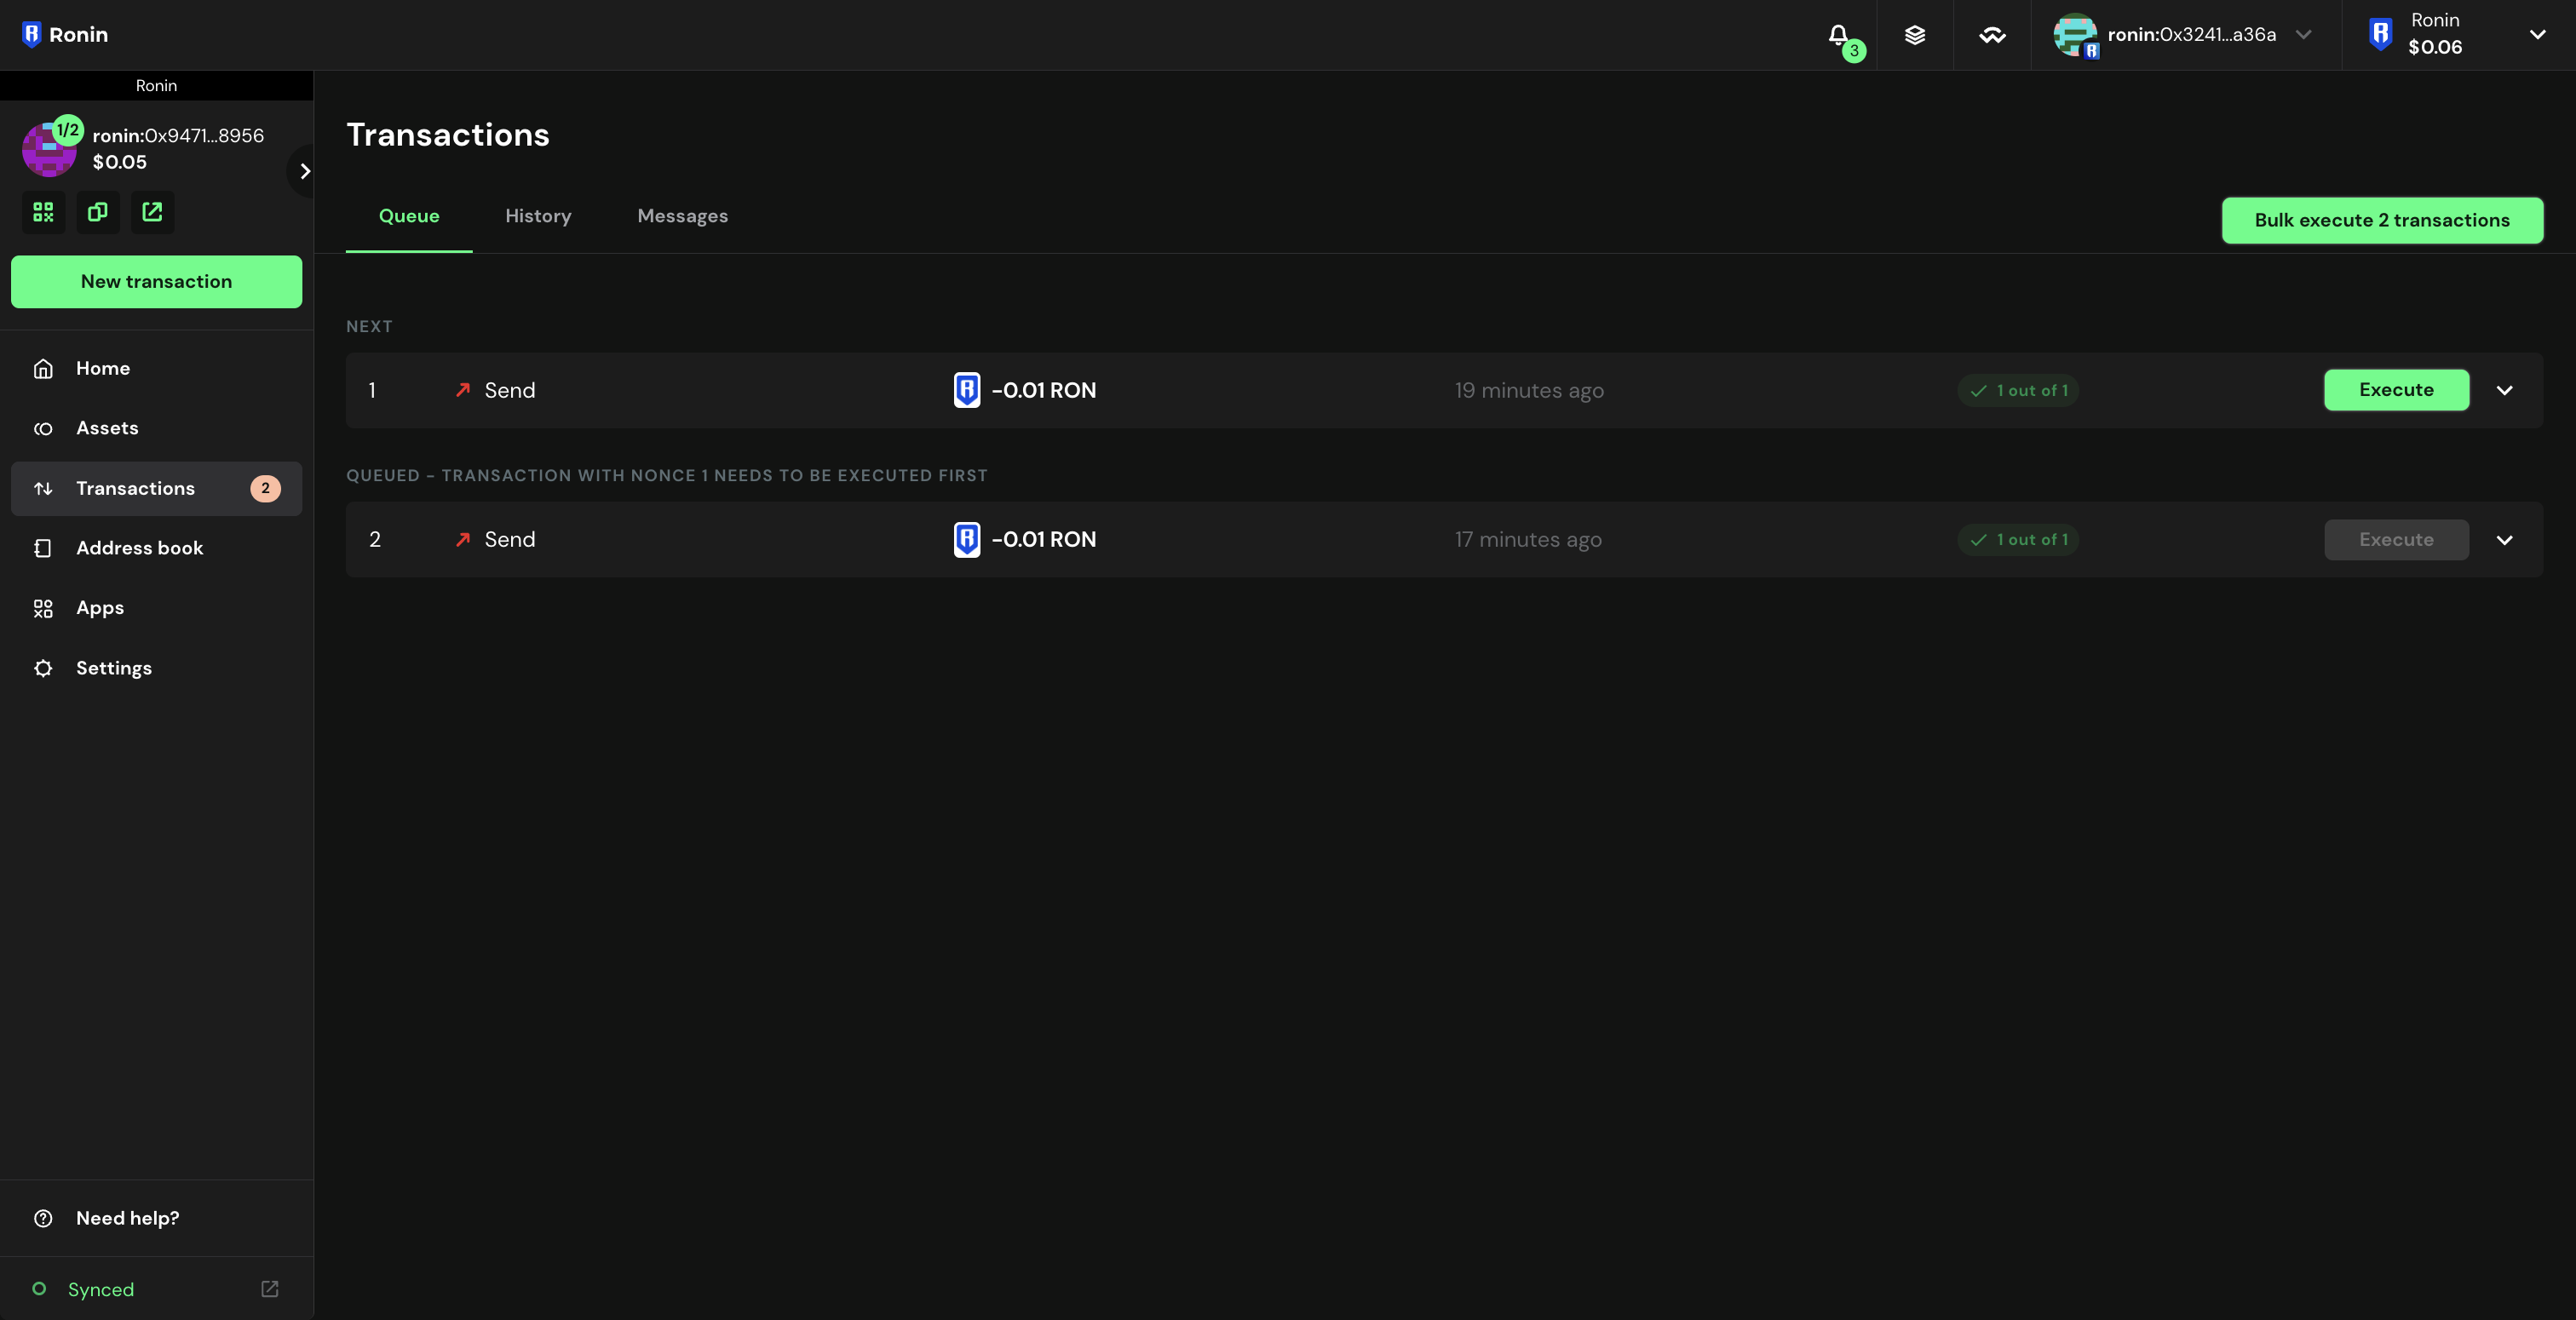2576x1320 pixels.
Task: Click the $0.05 Safe balance
Action: [x=119, y=162]
